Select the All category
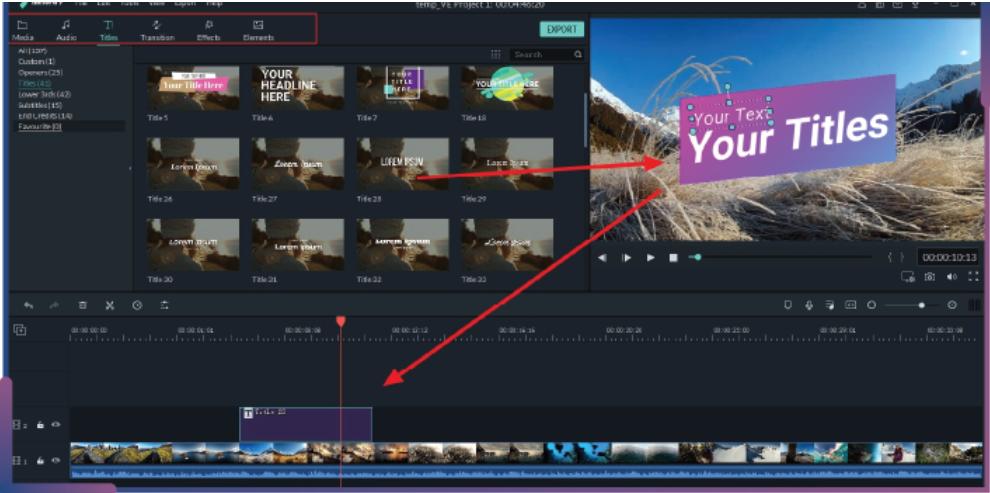990x493 pixels. pos(33,50)
